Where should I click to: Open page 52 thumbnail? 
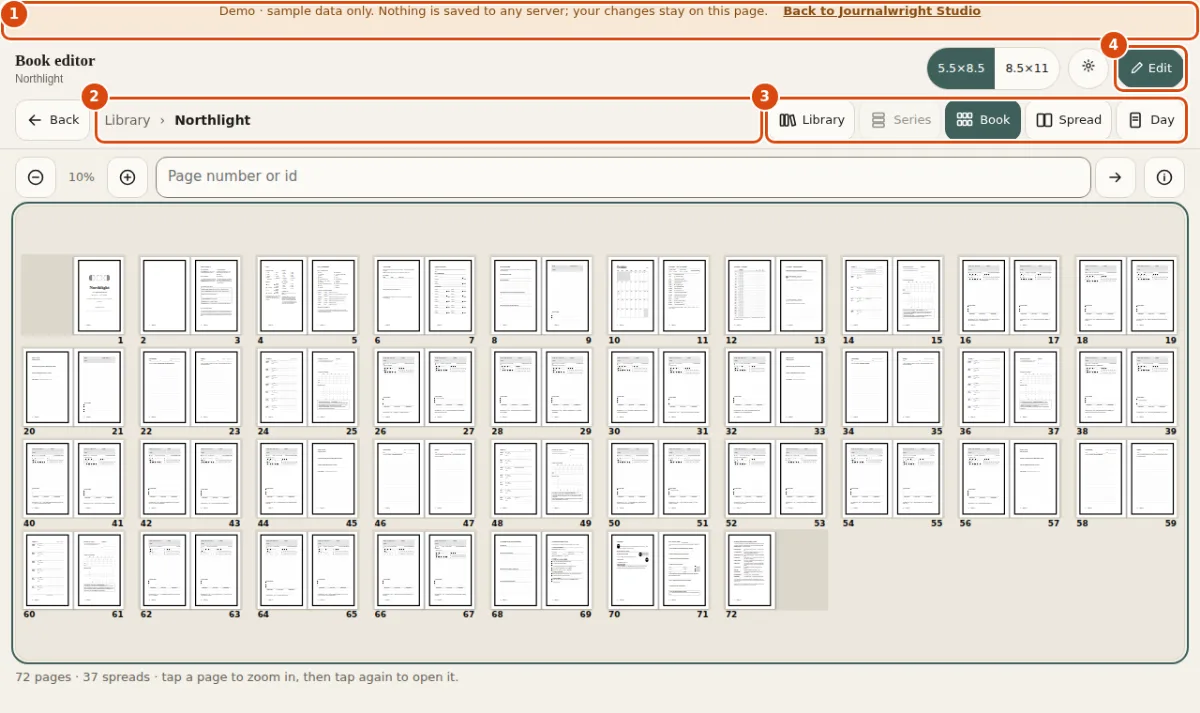pyautogui.click(x=750, y=479)
